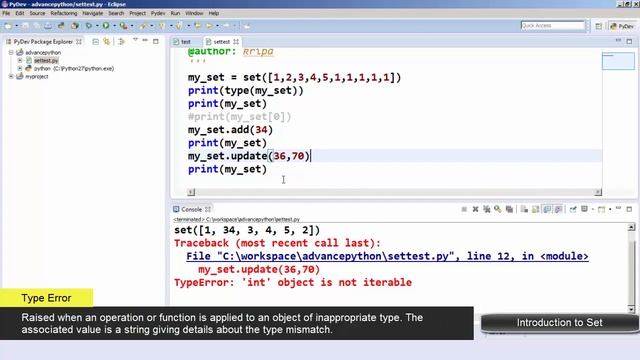Click Collapse All in Package Explorer

[x=96, y=42]
